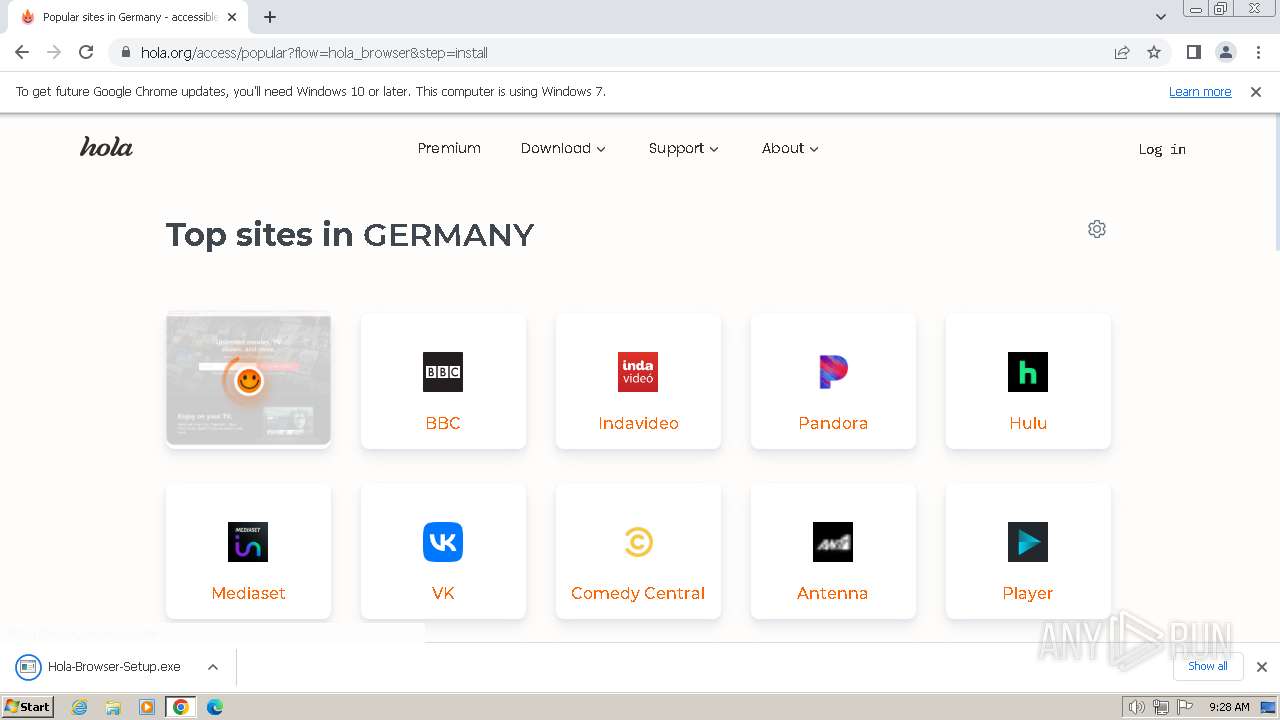Open Internet Explorer from taskbar

tap(80, 707)
